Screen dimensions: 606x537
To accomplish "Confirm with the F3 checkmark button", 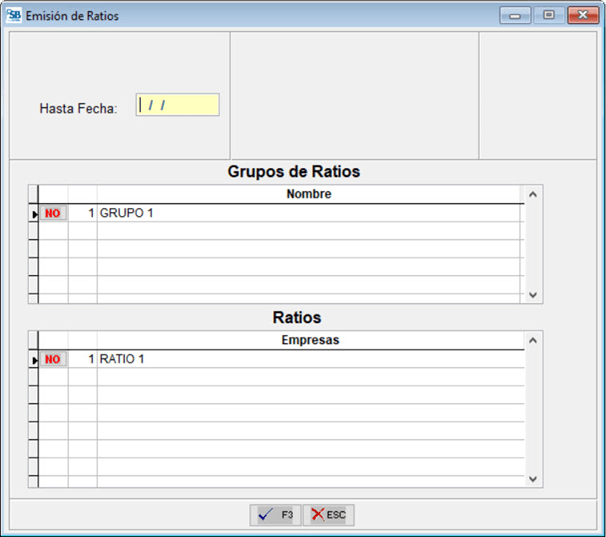I will (x=275, y=514).
